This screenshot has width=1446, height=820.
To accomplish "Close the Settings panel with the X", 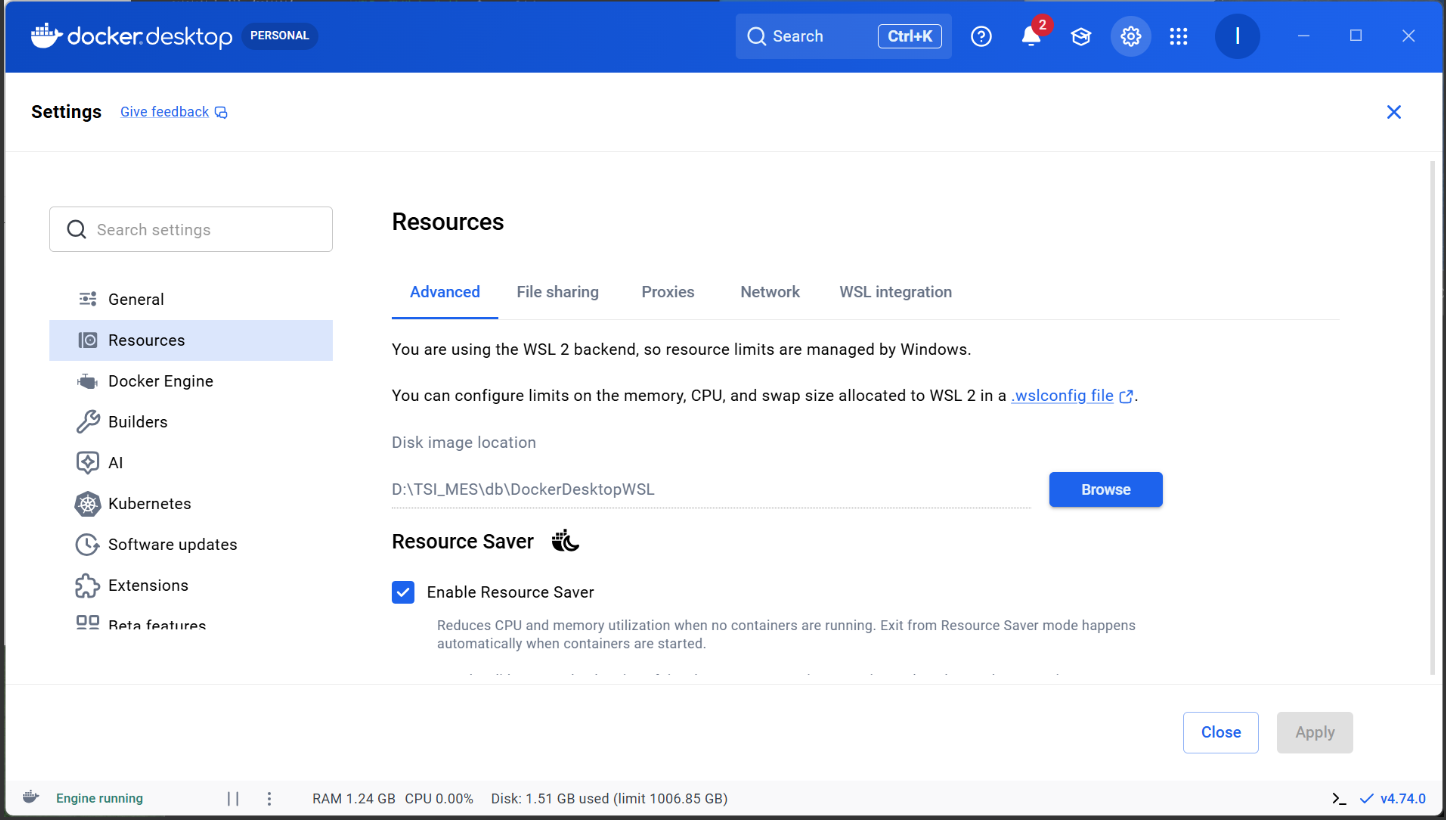I will (x=1394, y=112).
